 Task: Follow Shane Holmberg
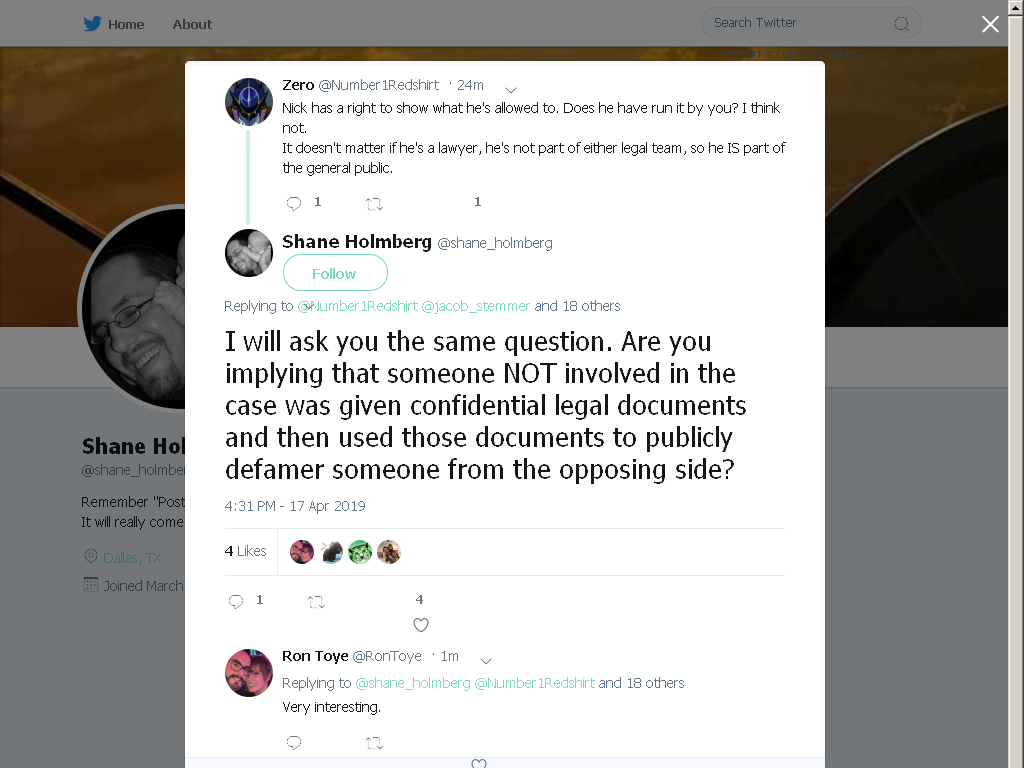point(335,273)
